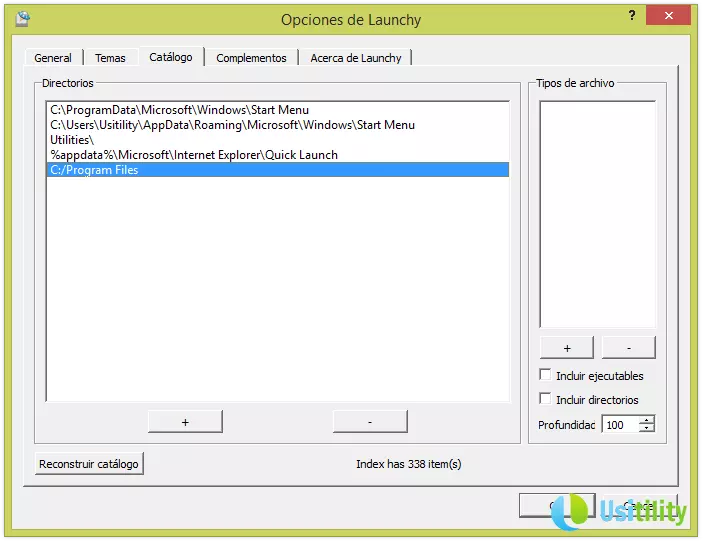
Task: Select the ProgramData Start Menu directory entry
Action: (180, 110)
